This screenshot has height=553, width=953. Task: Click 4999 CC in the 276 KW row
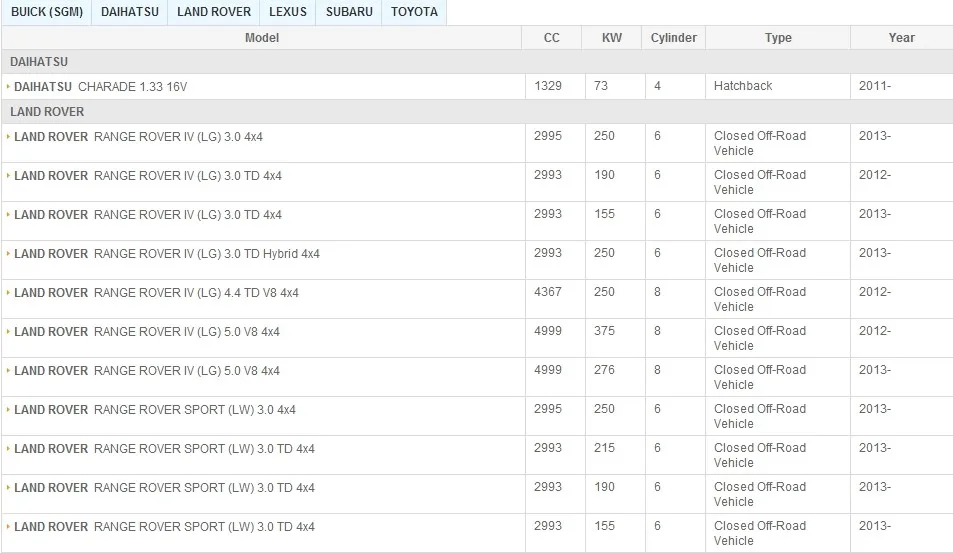click(548, 369)
